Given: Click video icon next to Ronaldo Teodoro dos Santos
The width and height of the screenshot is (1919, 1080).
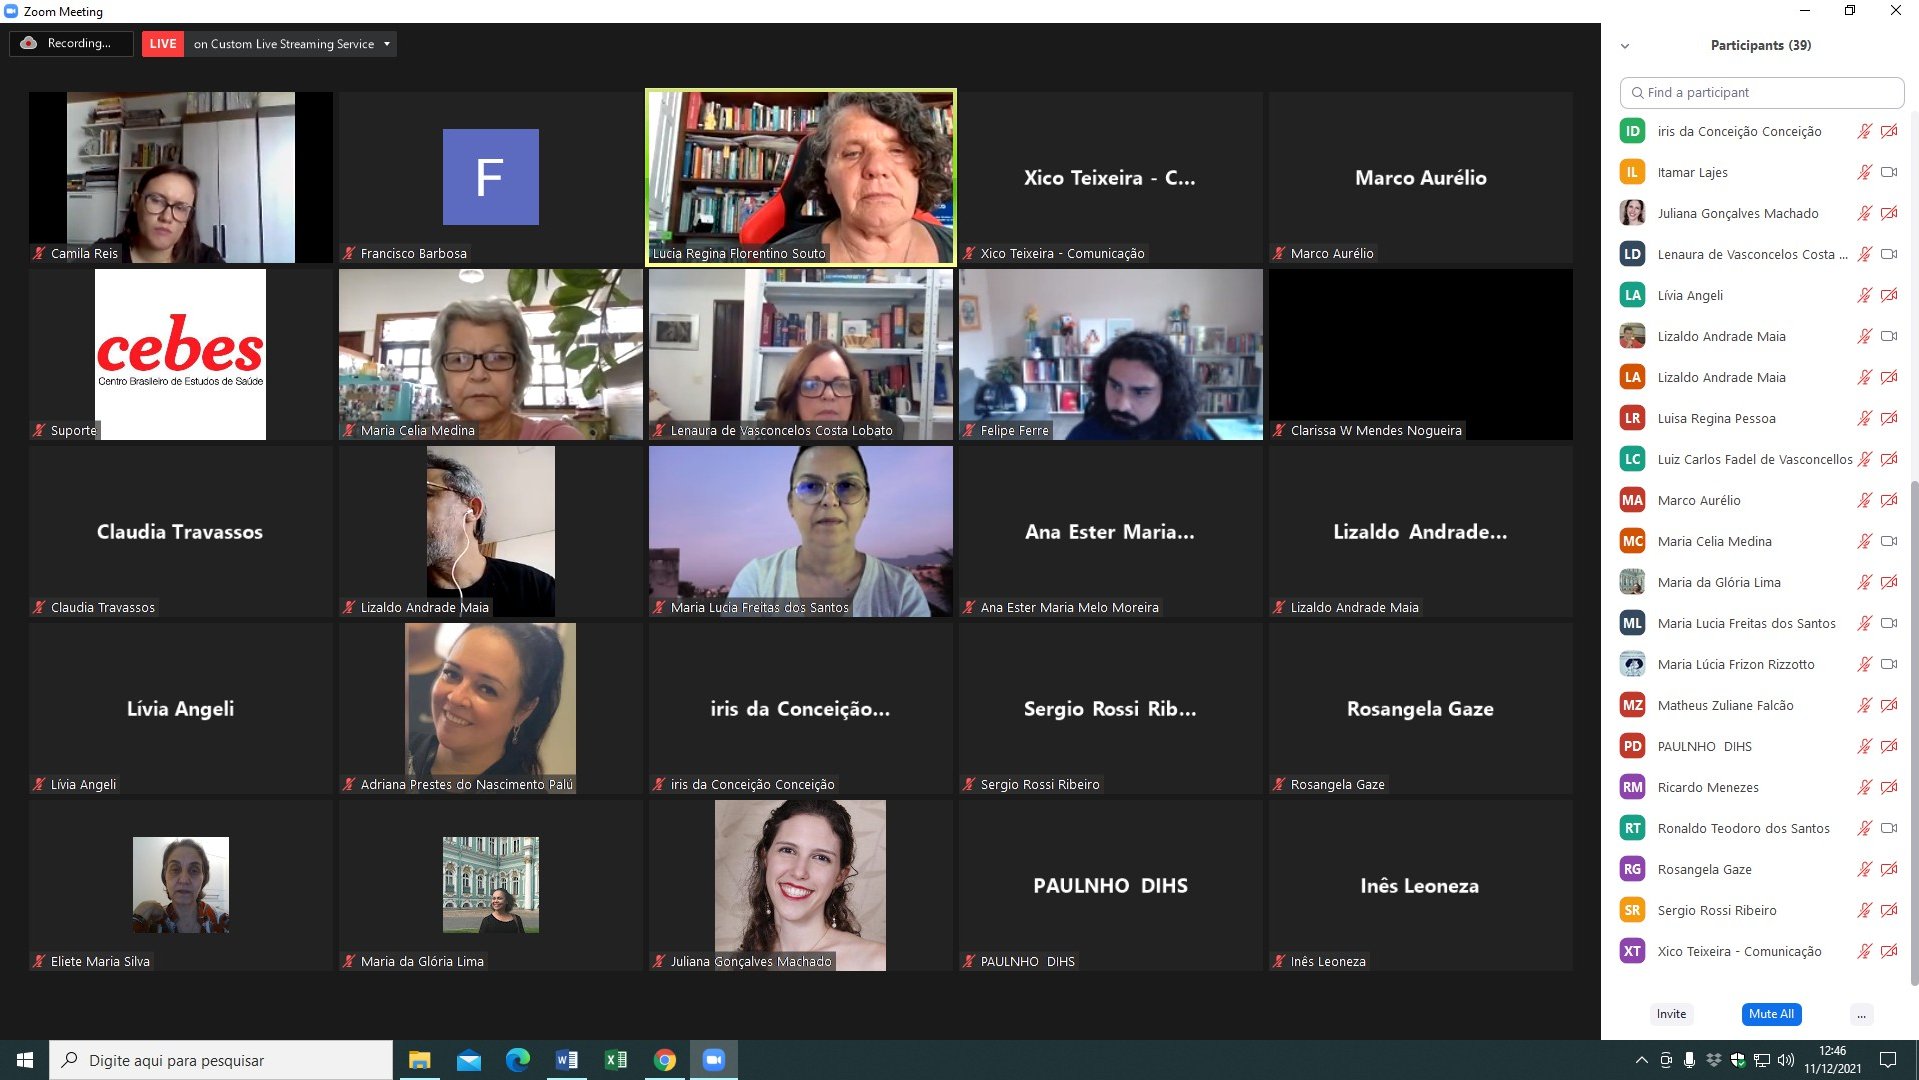Looking at the screenshot, I should point(1889,828).
